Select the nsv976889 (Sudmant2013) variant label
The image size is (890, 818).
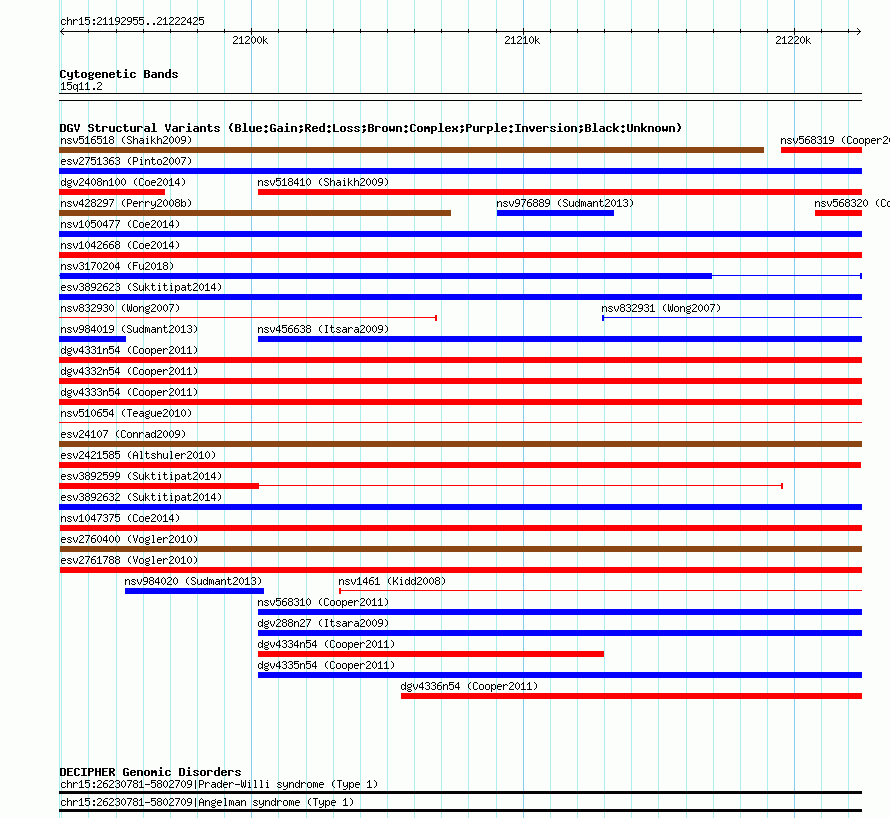point(565,203)
